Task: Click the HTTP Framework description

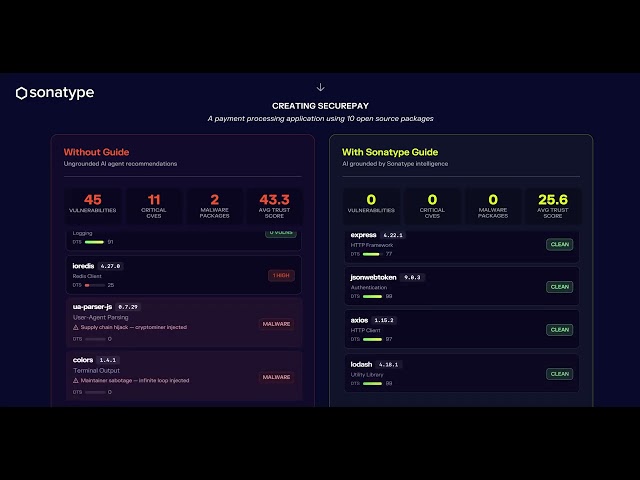Action: (x=372, y=245)
